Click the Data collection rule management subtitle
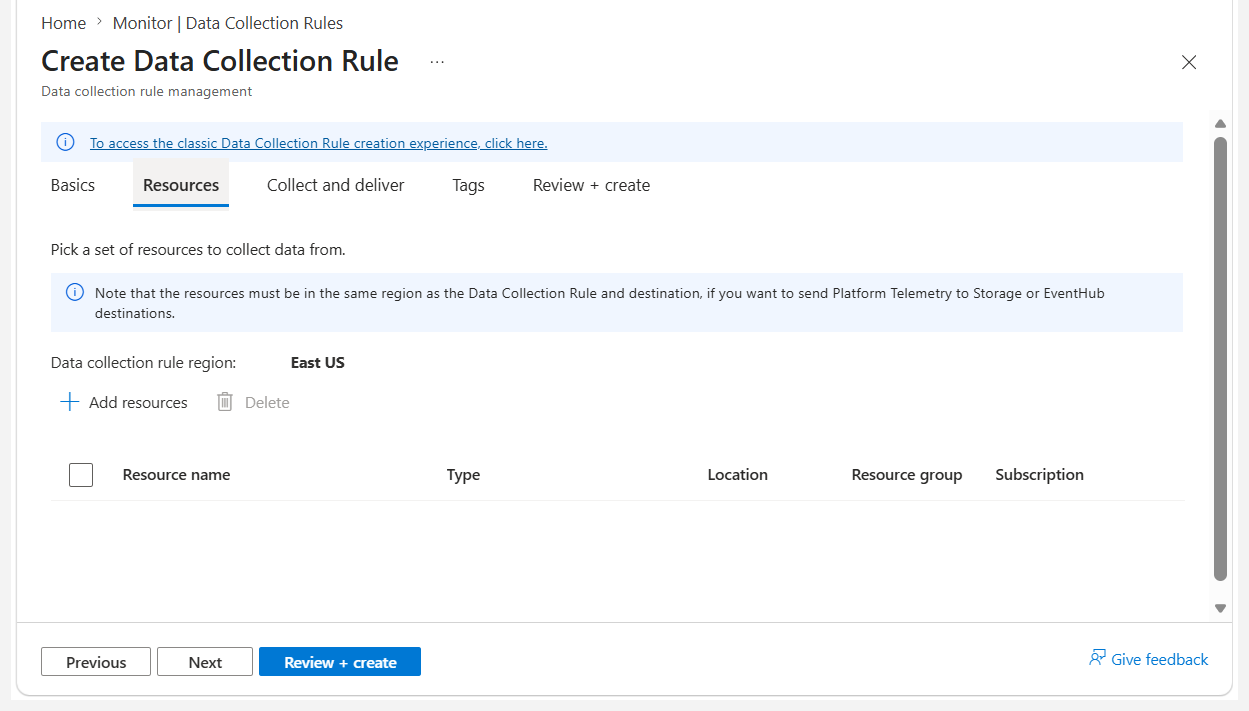This screenshot has height=711, width=1249. tap(146, 91)
